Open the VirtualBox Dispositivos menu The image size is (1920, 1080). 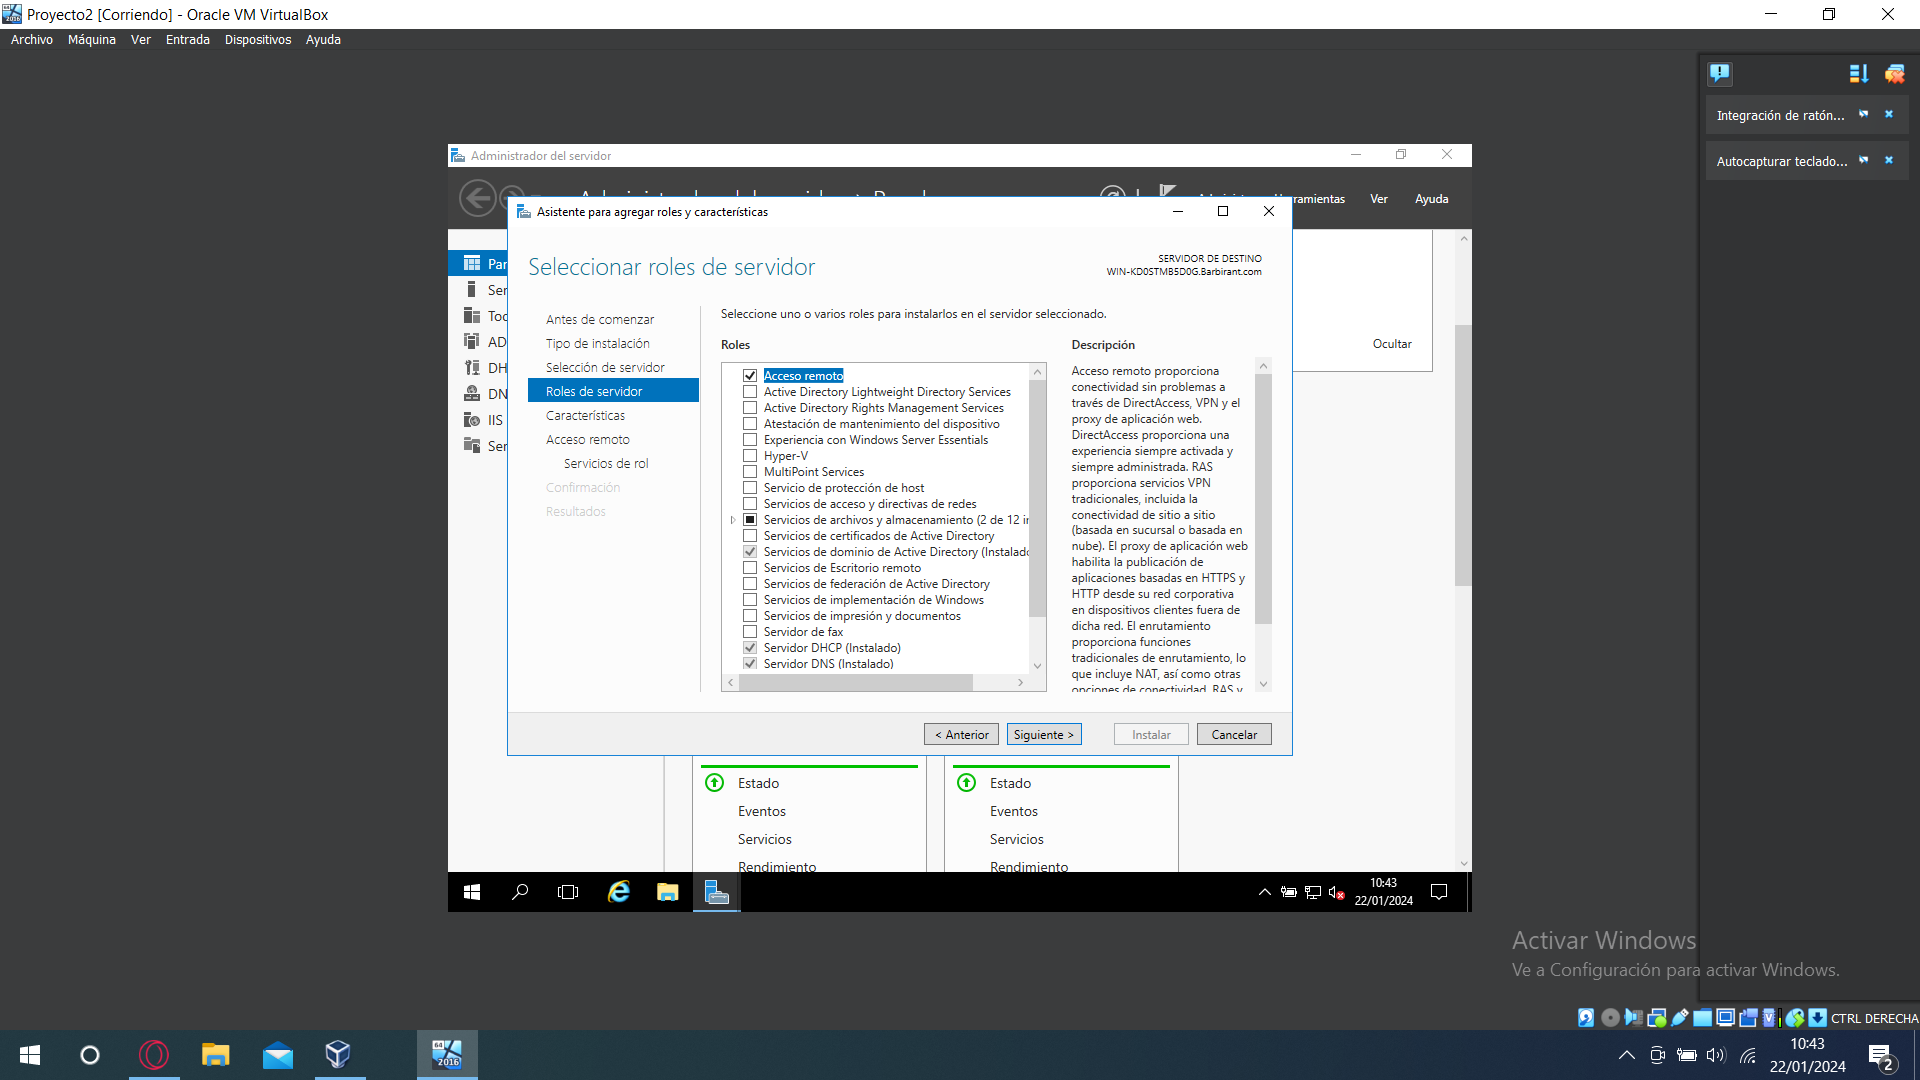click(258, 40)
